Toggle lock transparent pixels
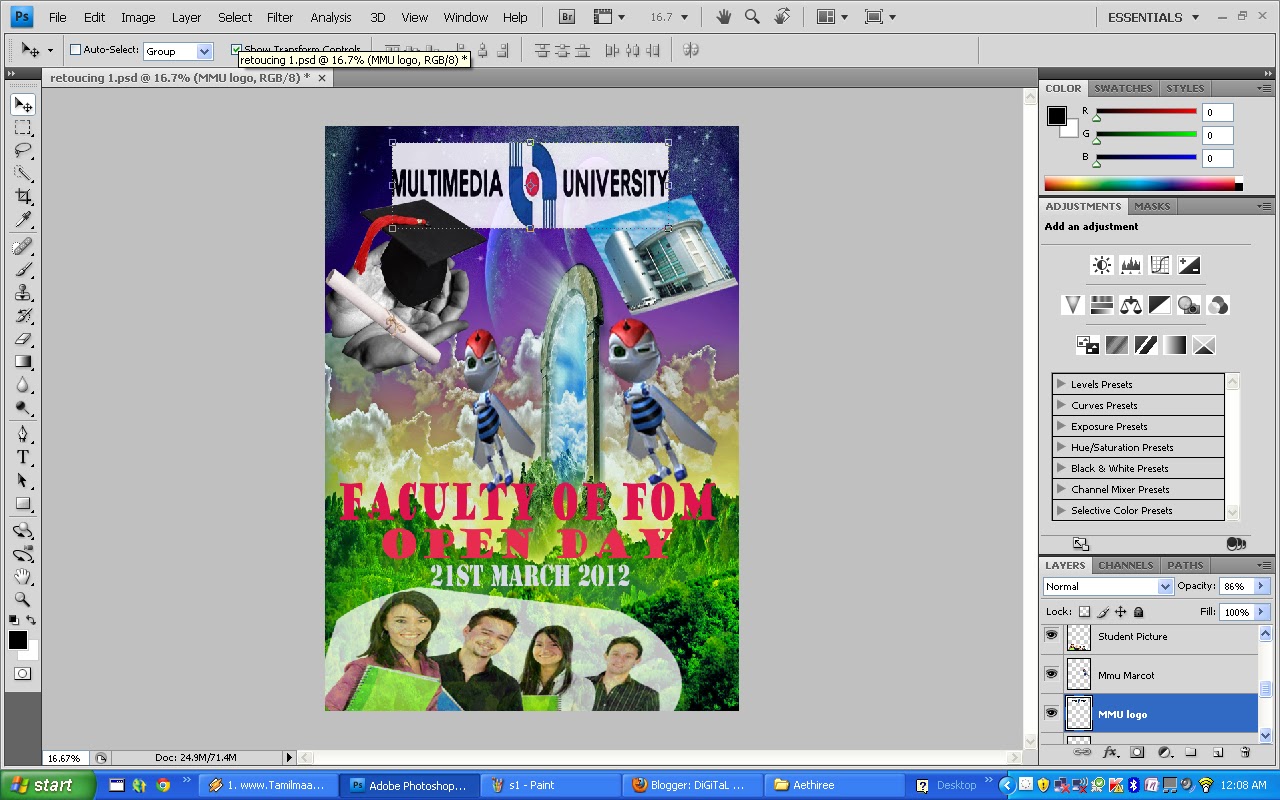Screen dimensions: 1280x800 1084,612
